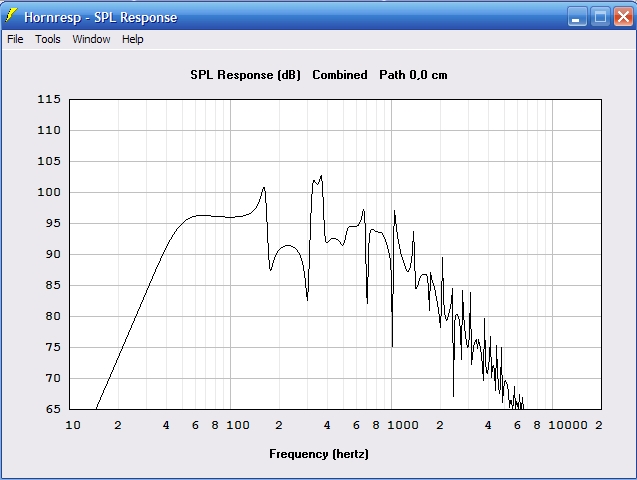Click the 70 dB axis value
The height and width of the screenshot is (480, 637).
coord(53,378)
